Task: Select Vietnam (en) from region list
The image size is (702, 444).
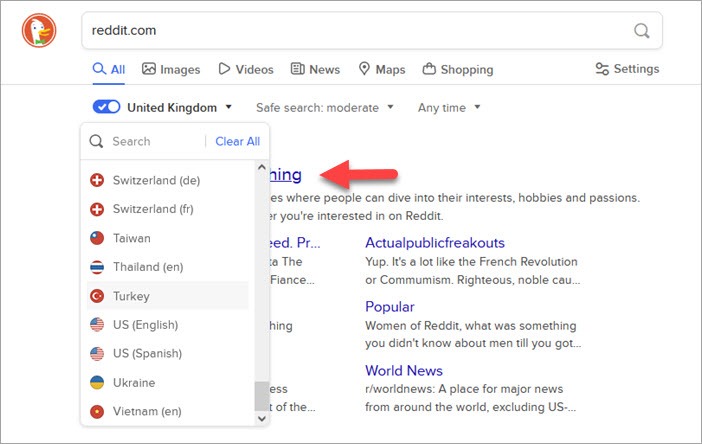Action: [167, 411]
